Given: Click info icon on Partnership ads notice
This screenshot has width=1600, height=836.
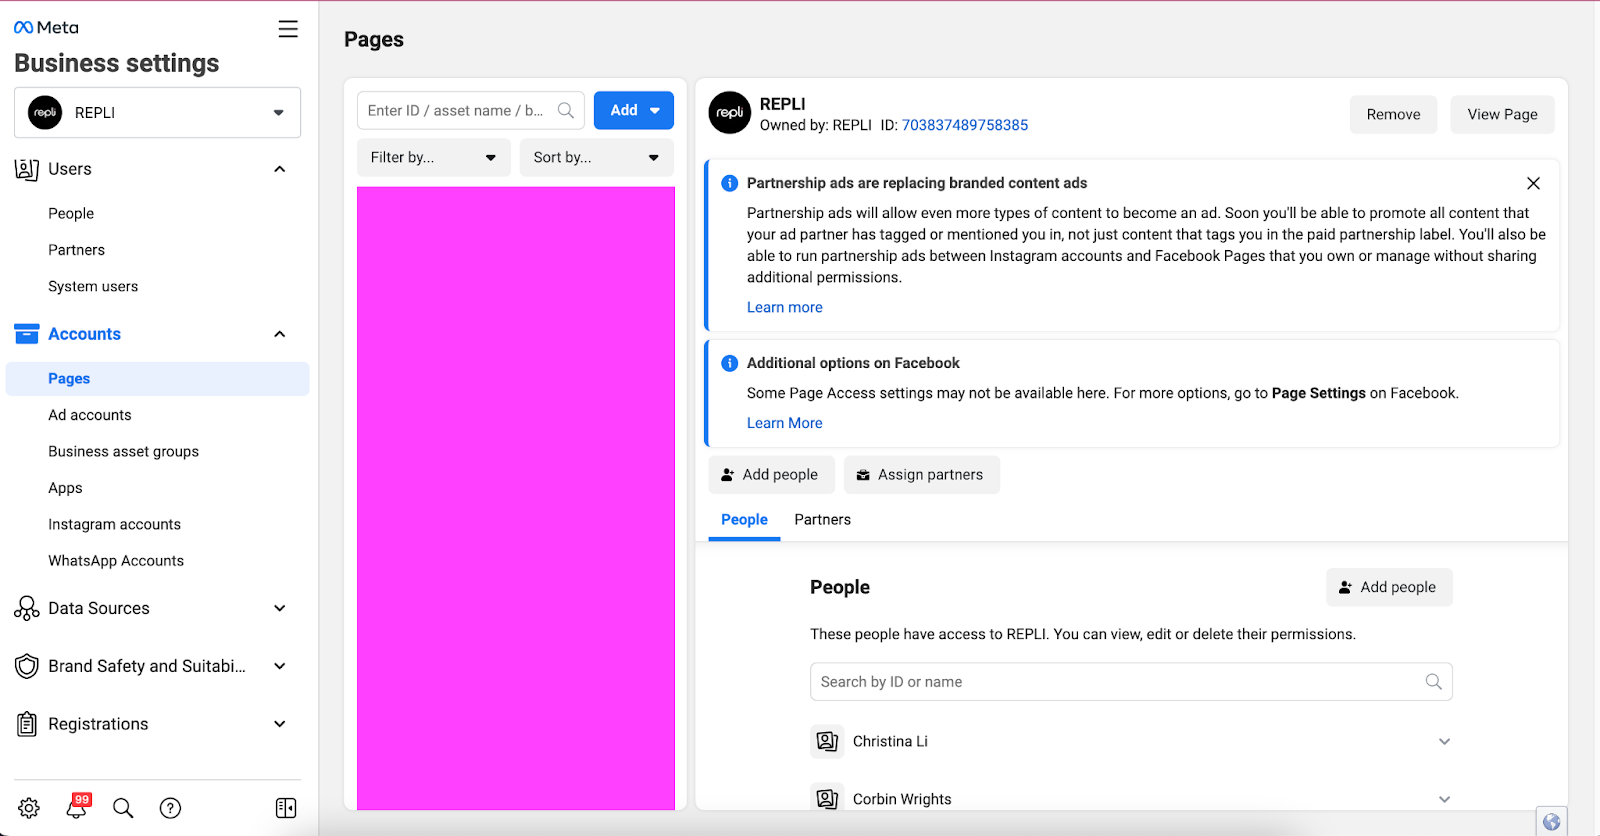Looking at the screenshot, I should [x=730, y=183].
